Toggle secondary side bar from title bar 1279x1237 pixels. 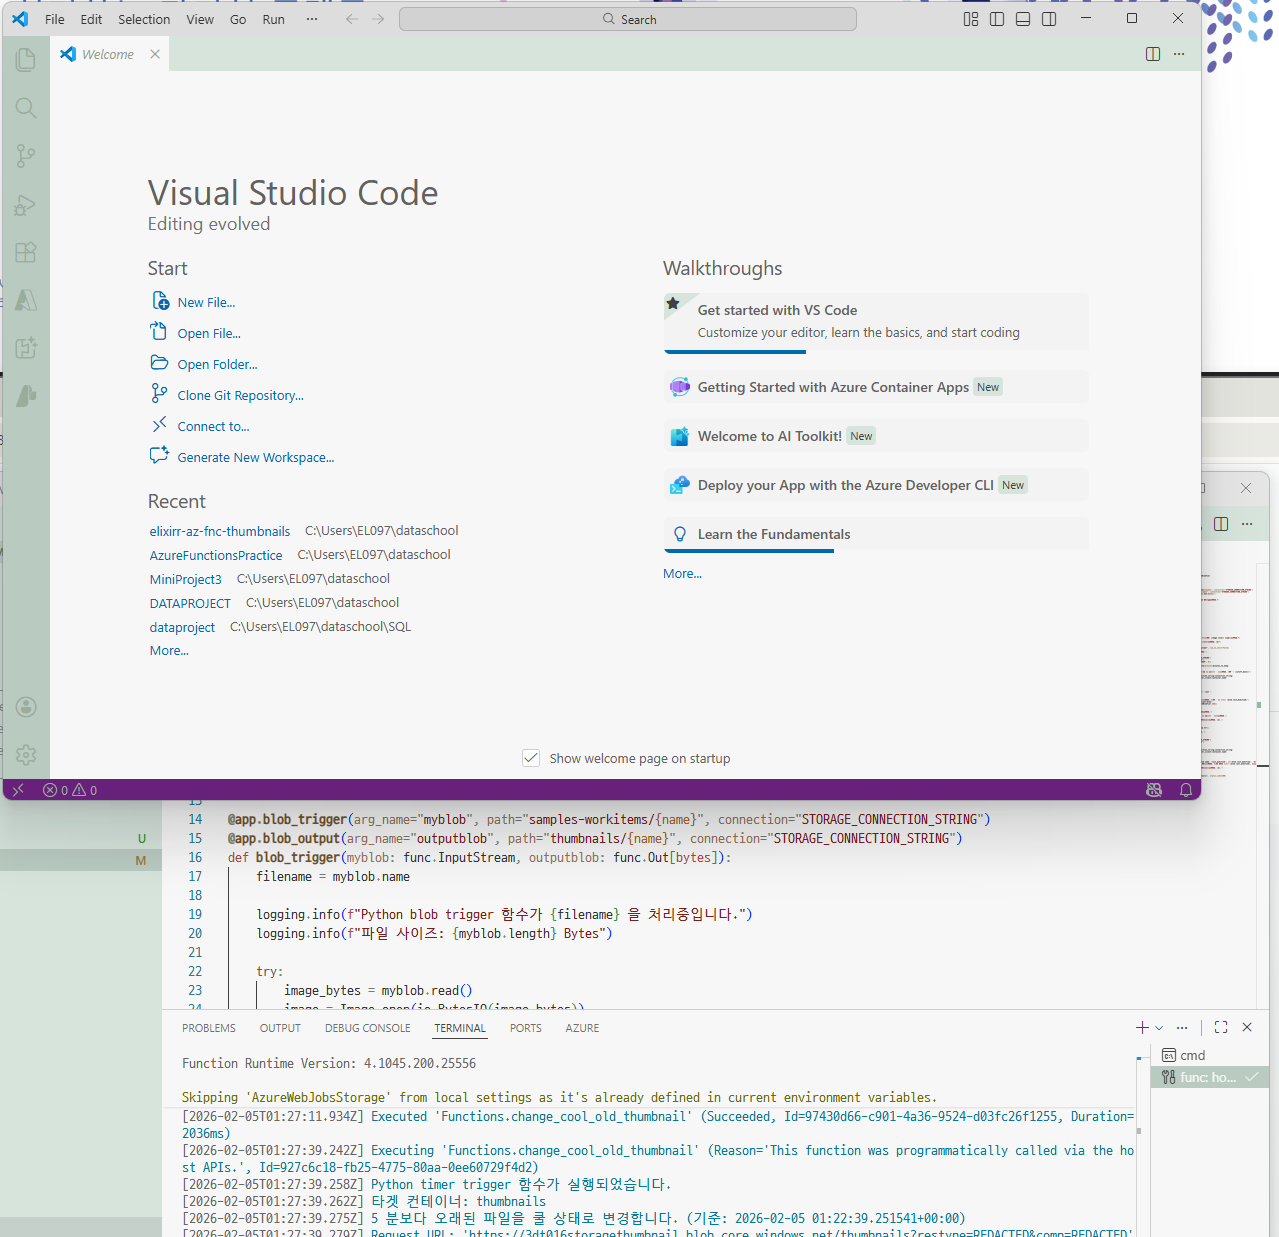pyautogui.click(x=1049, y=19)
